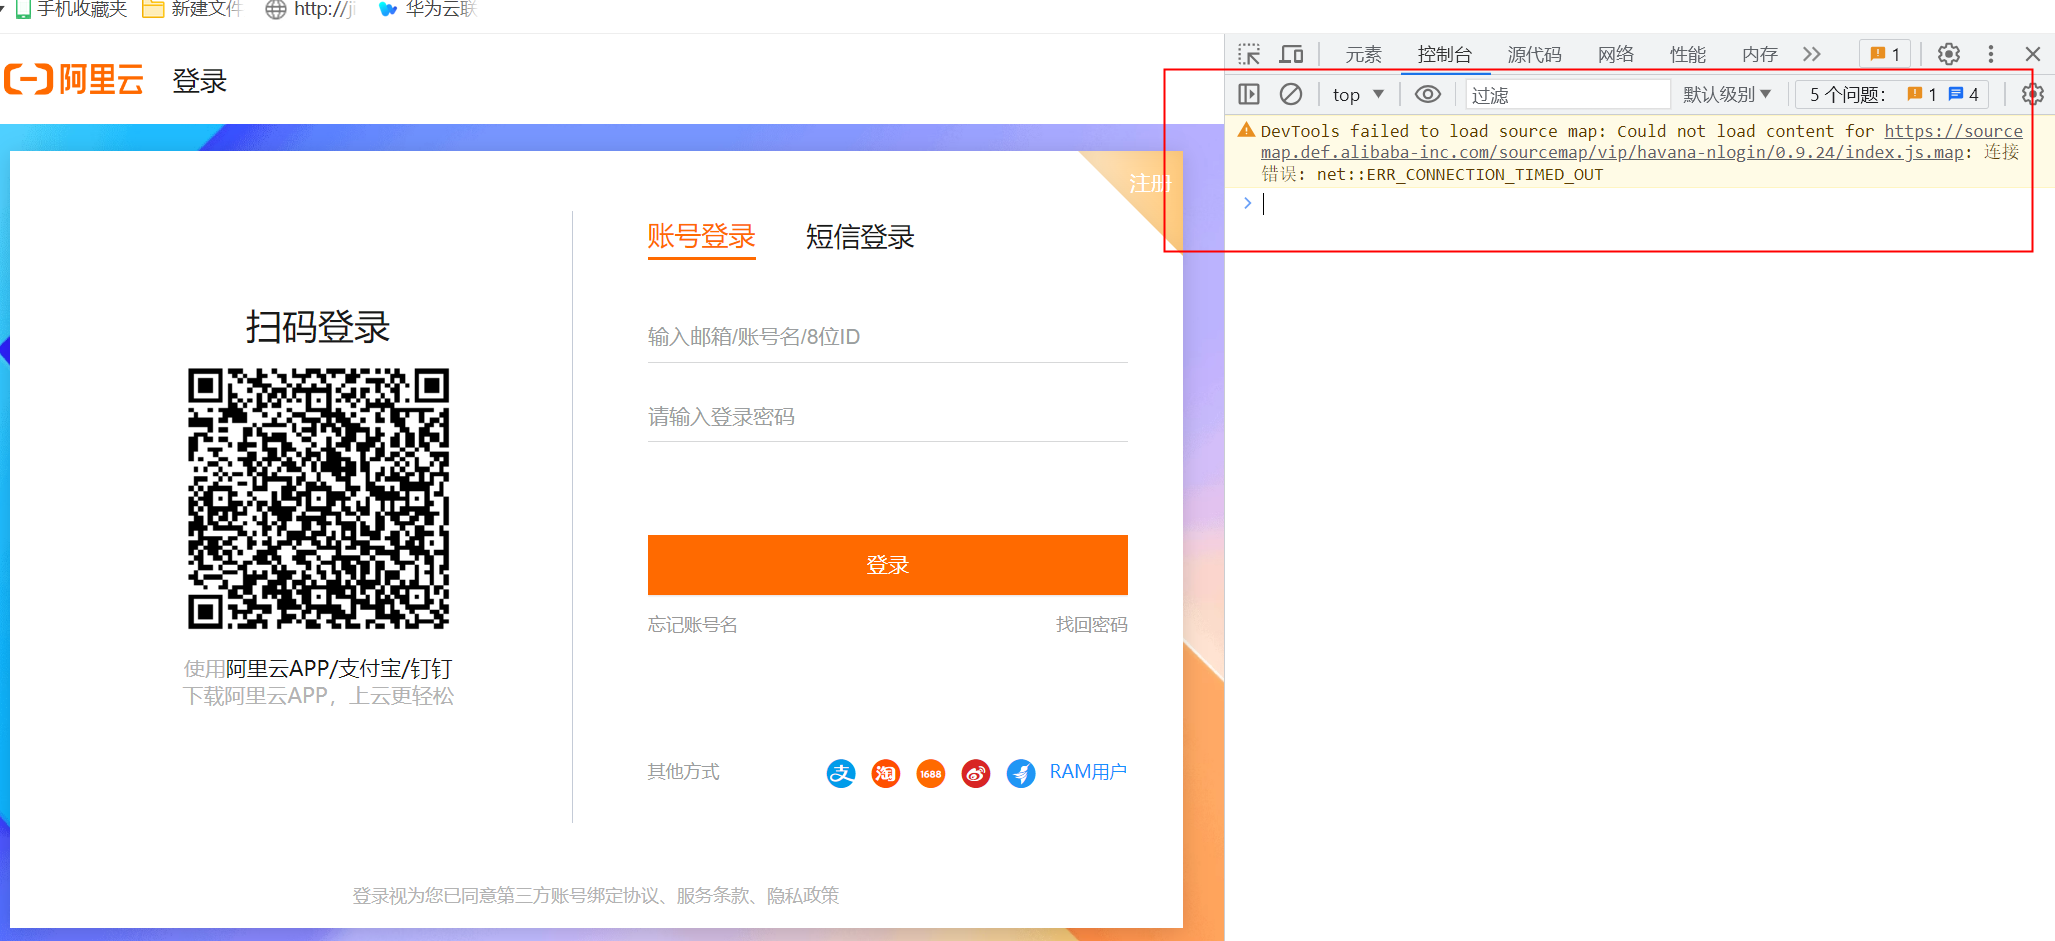Screen dimensions: 2055x941
Task: Focus the 请输入登录密码 field
Action: coord(887,417)
